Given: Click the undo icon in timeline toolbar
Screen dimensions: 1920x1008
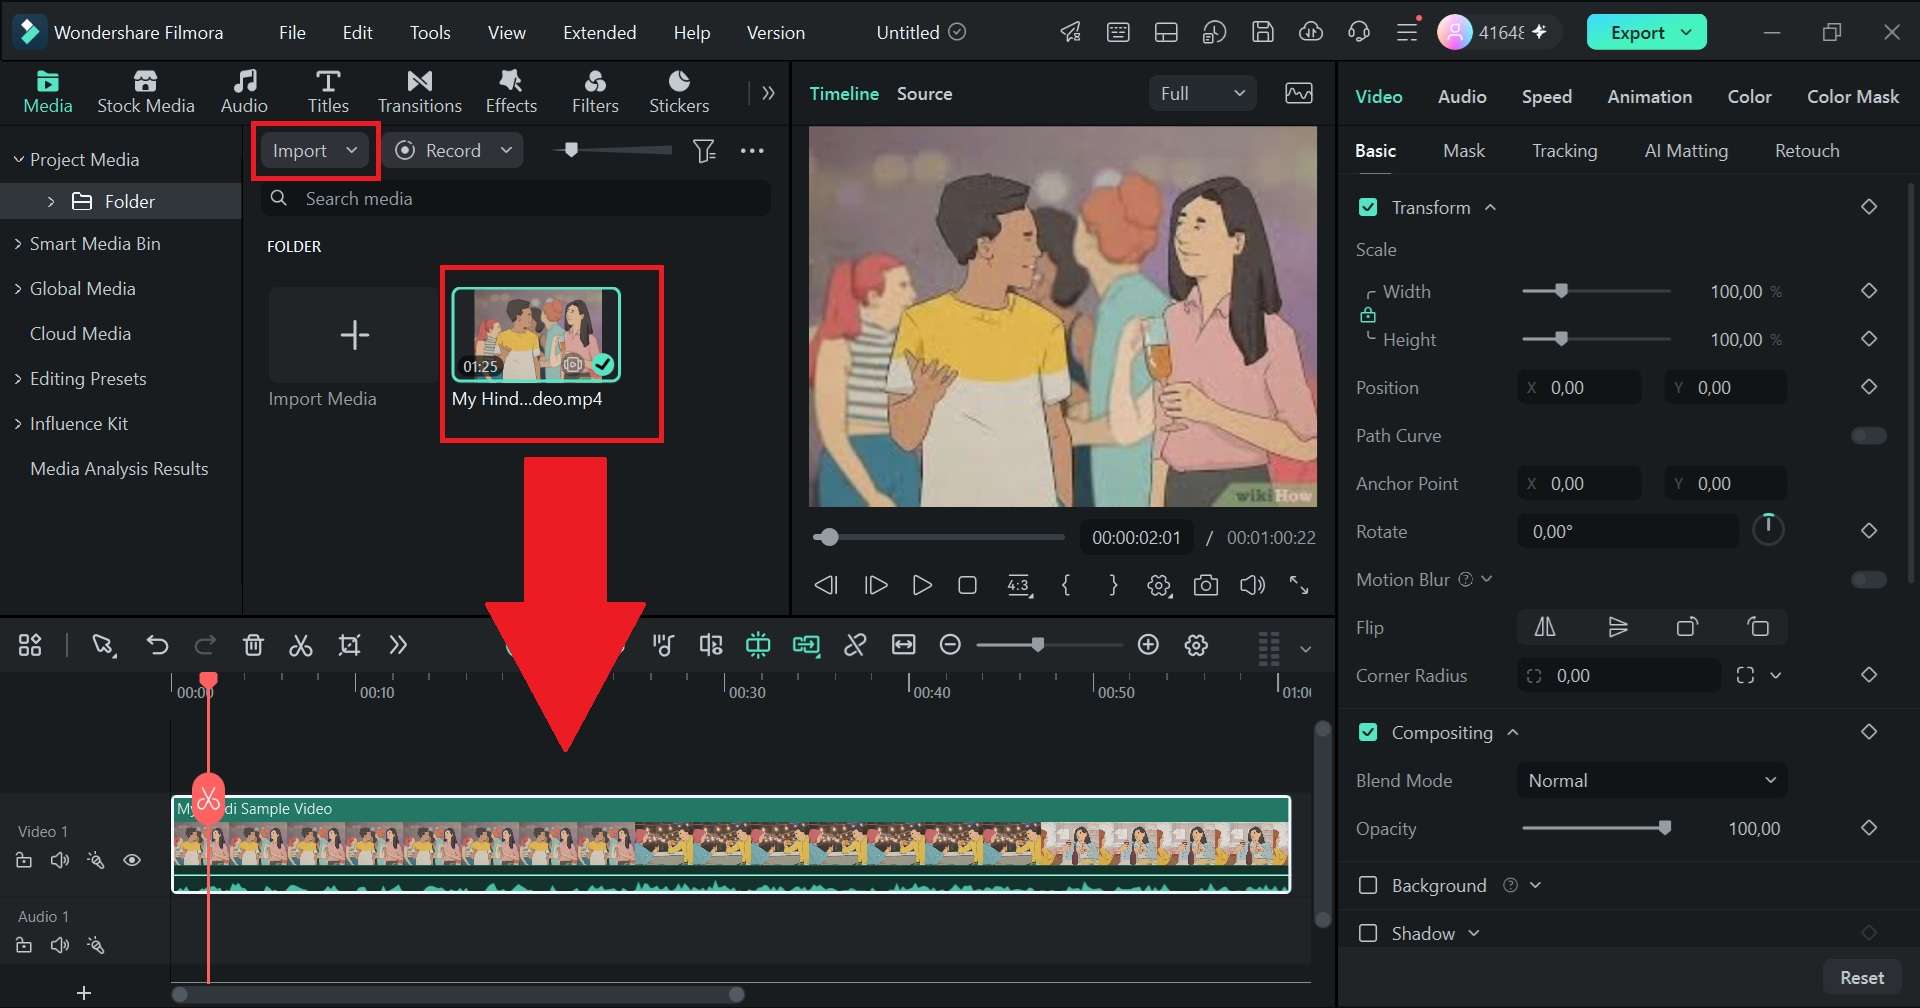Looking at the screenshot, I should click(157, 645).
